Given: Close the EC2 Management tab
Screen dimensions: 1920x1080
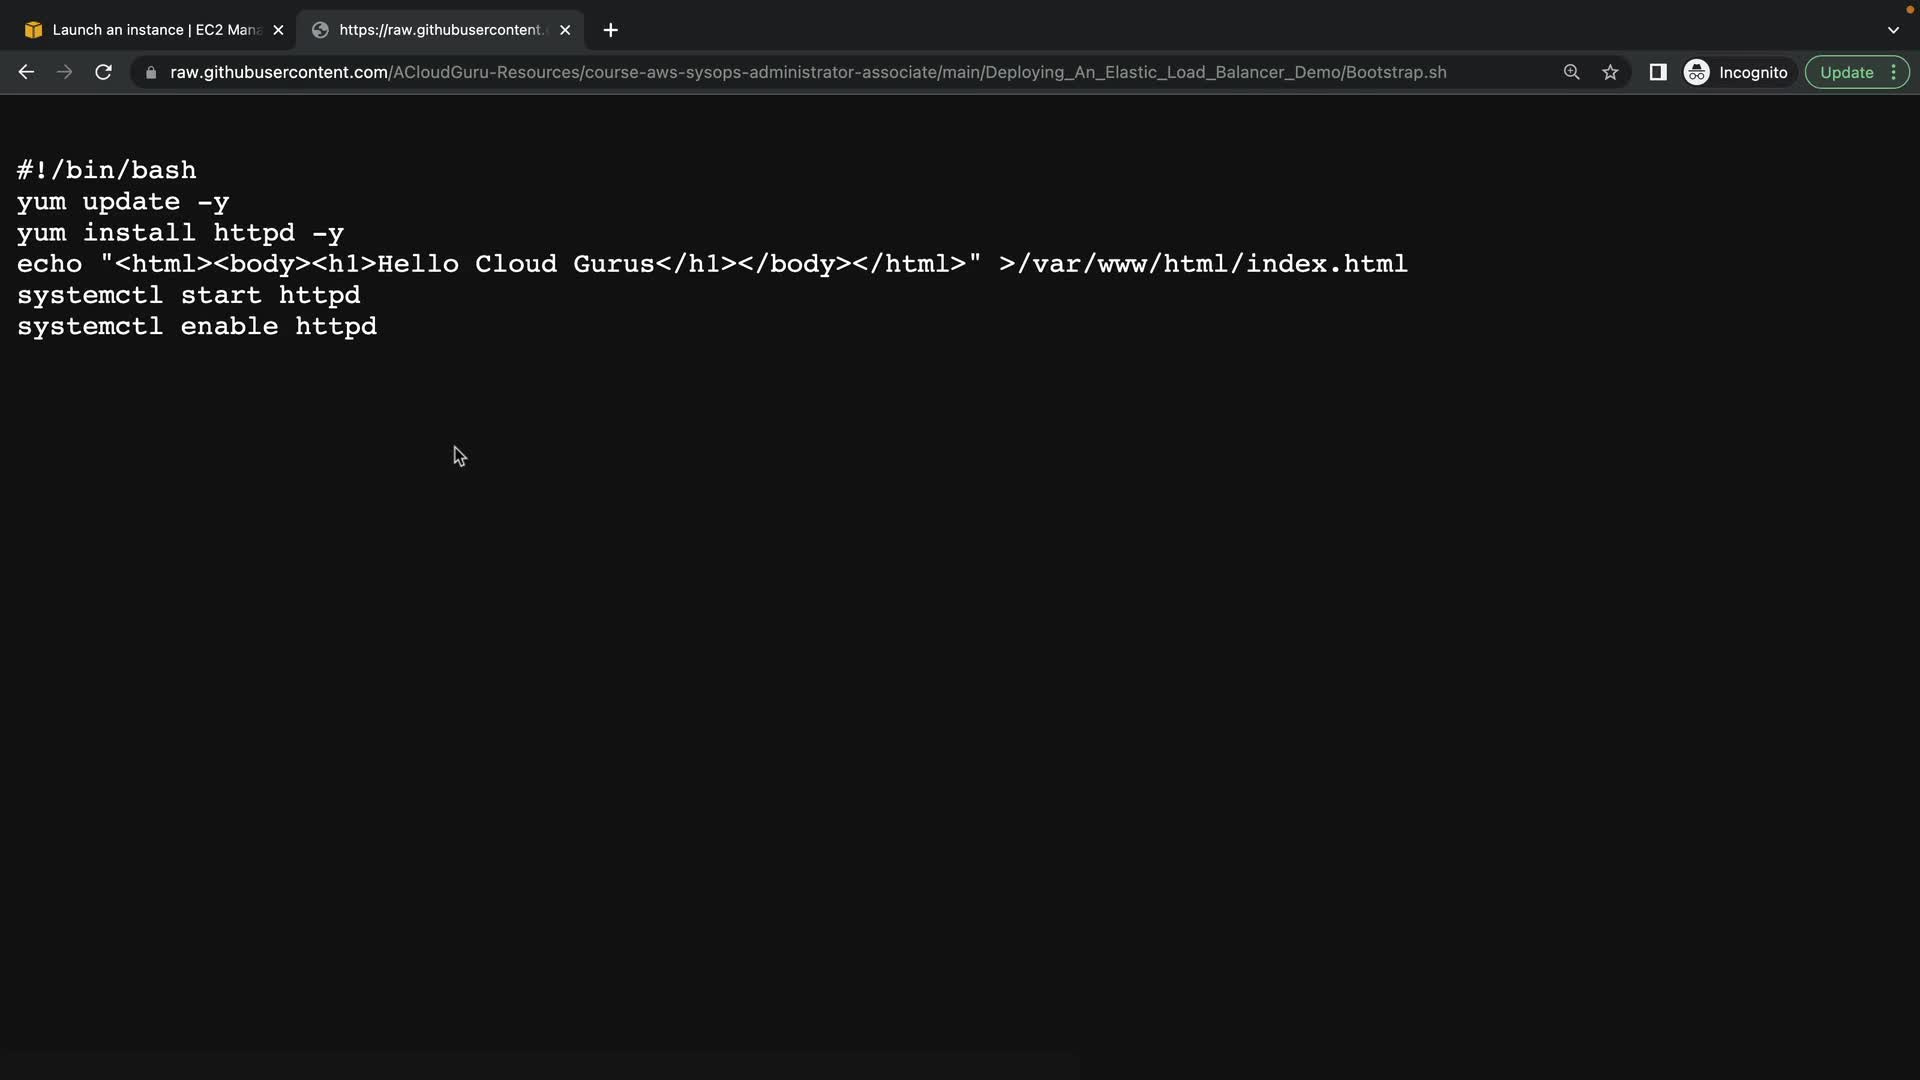Looking at the screenshot, I should [x=278, y=30].
